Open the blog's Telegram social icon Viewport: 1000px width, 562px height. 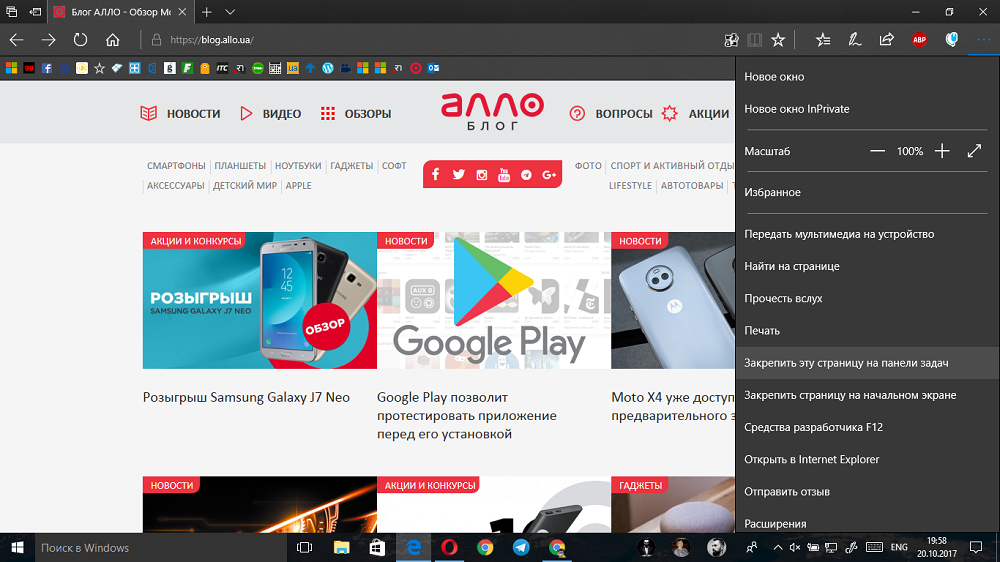click(x=526, y=174)
